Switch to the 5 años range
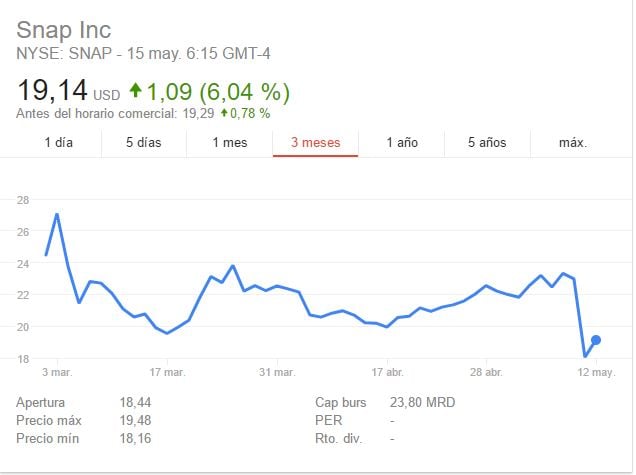 coord(487,142)
